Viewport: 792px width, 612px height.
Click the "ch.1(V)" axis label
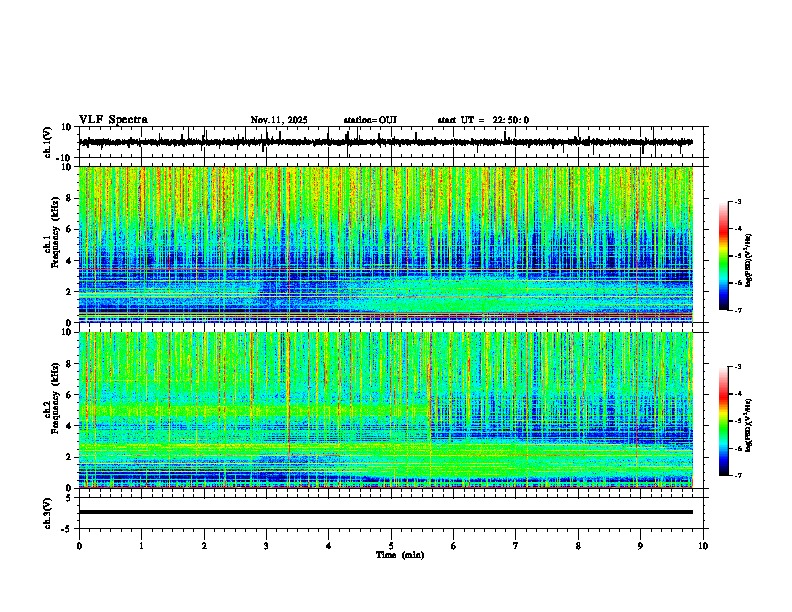click(48, 142)
